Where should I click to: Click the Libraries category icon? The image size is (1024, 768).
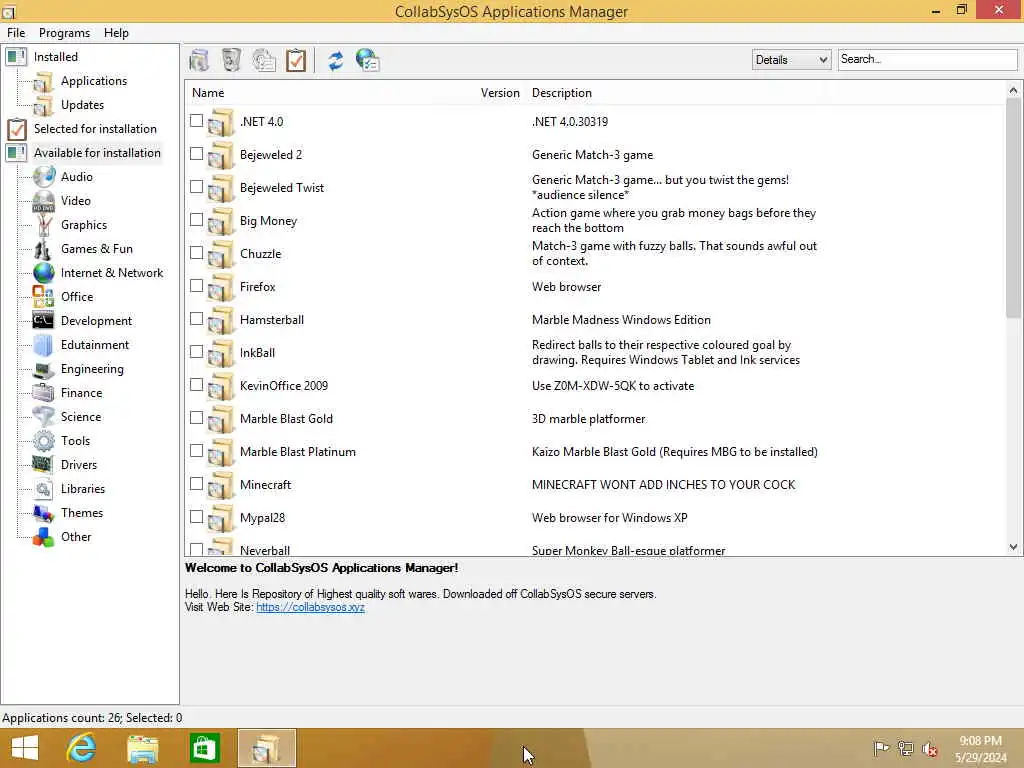(x=44, y=488)
